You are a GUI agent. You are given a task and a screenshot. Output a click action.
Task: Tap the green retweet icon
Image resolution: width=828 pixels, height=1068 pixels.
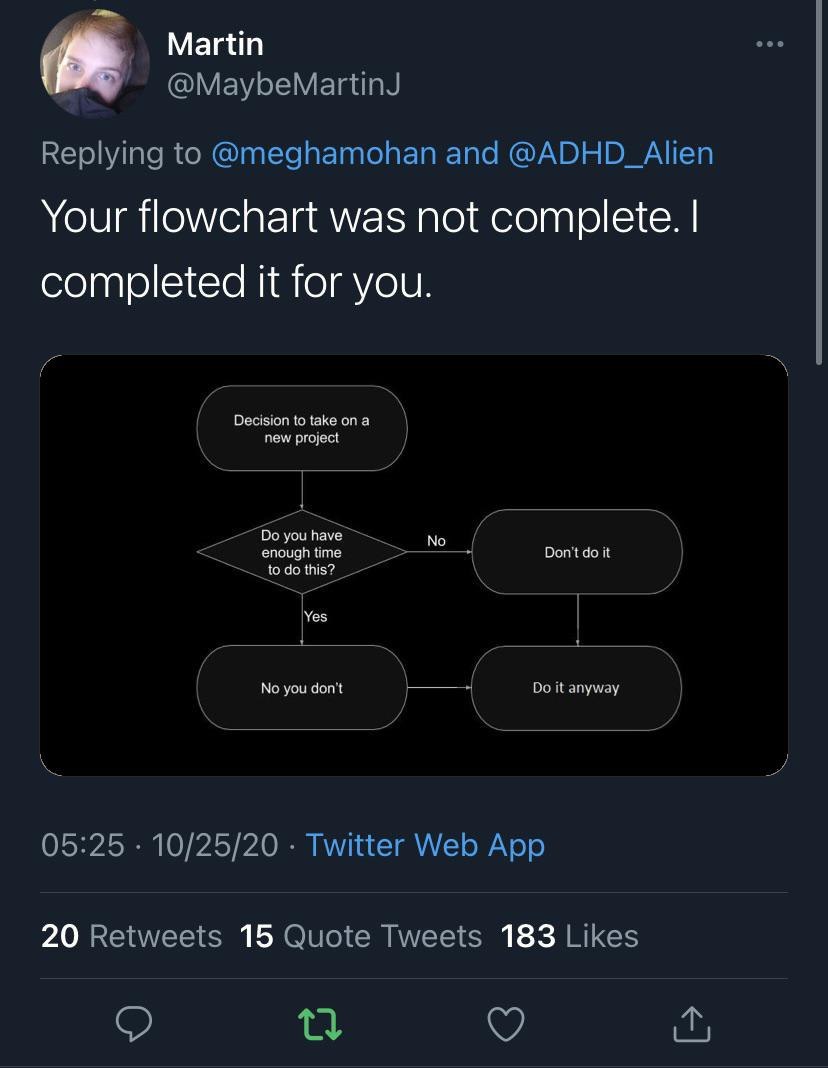(320, 1024)
